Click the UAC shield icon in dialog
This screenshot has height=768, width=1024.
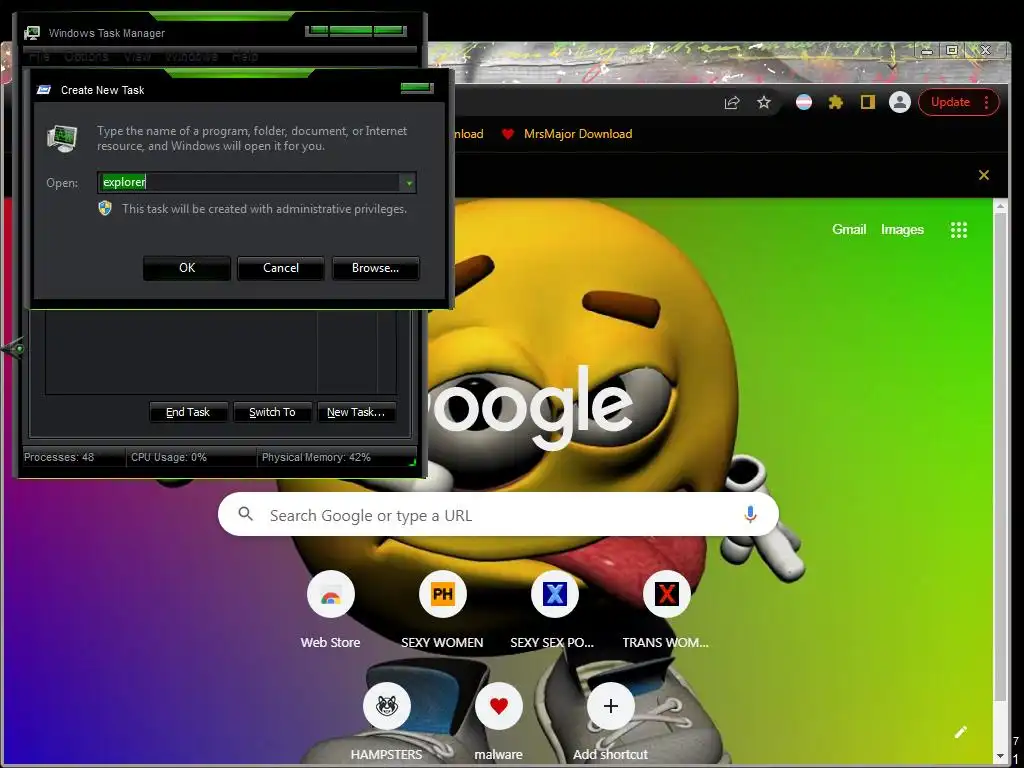tap(105, 208)
